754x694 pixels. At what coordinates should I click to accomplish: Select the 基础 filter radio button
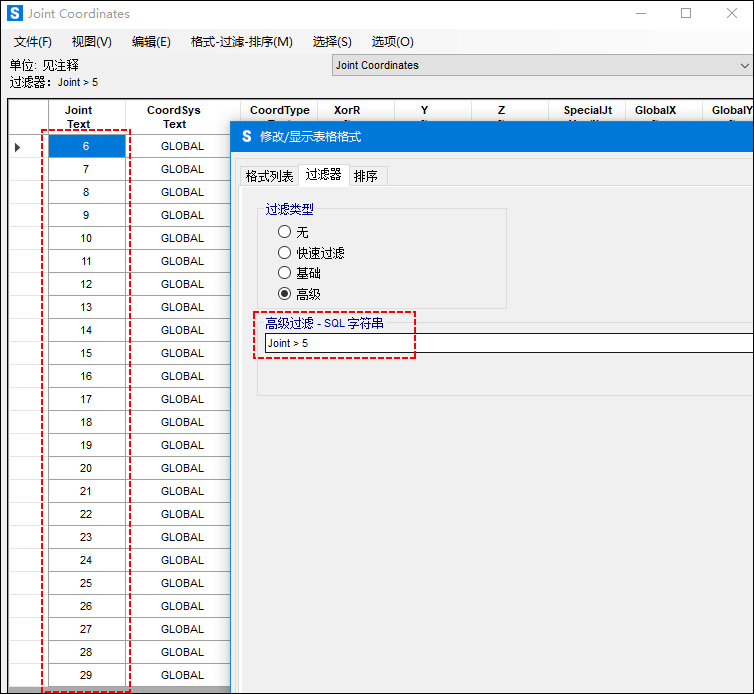coord(285,273)
